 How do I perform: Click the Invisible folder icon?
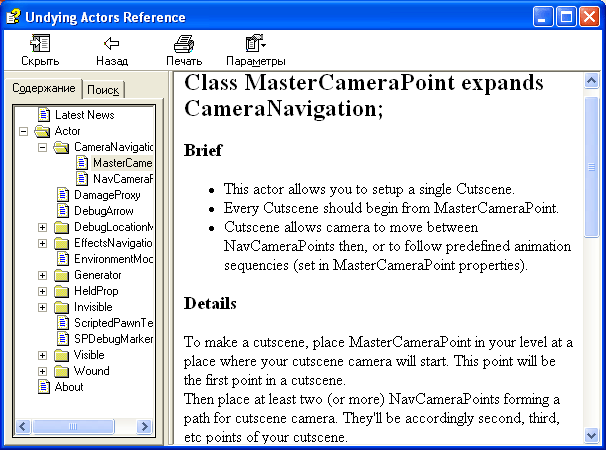[61, 307]
